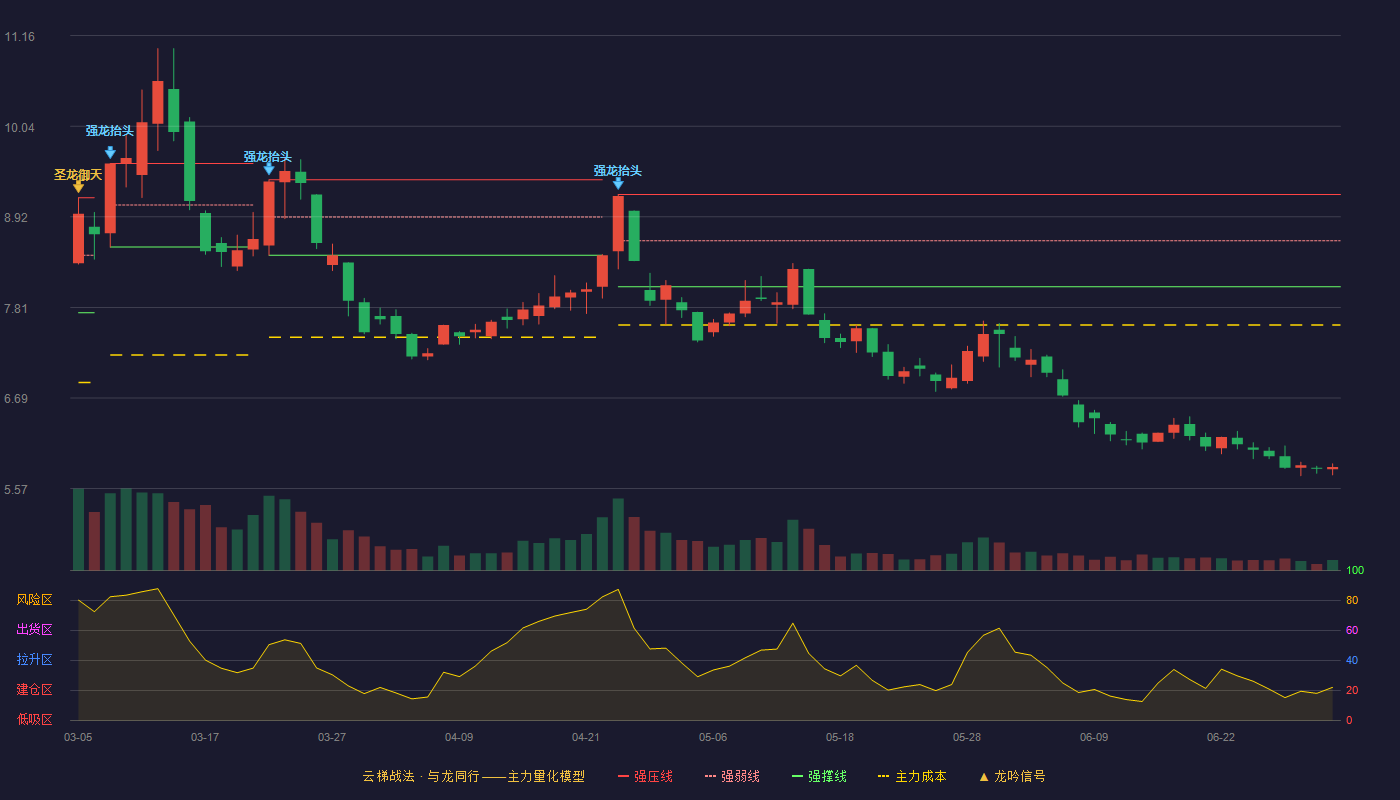Click the 04-21 date label

(x=586, y=737)
